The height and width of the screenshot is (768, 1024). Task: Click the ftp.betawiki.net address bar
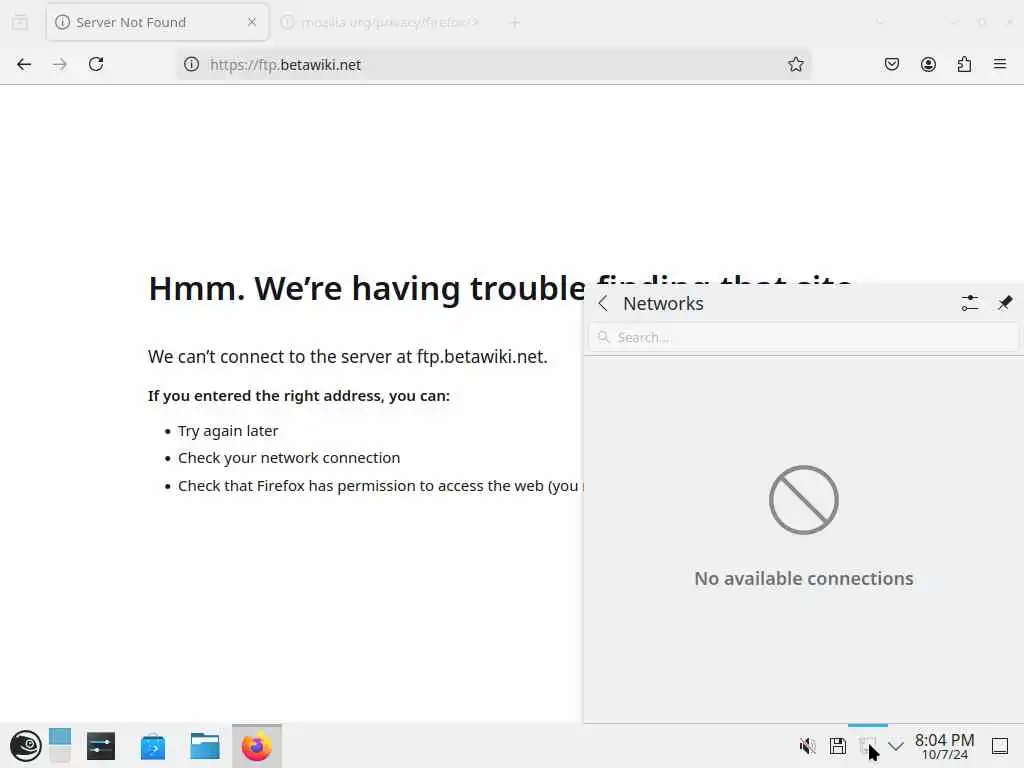(493, 64)
